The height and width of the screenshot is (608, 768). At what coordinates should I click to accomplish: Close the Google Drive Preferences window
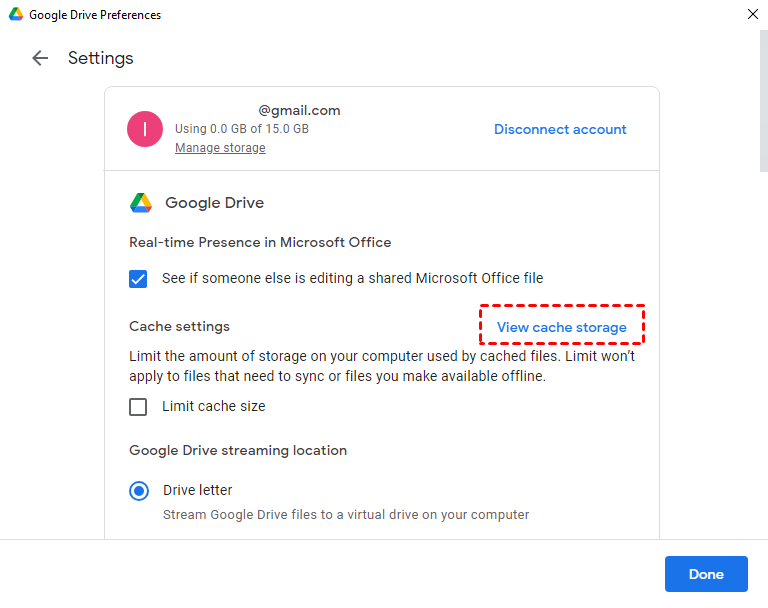pyautogui.click(x=752, y=15)
